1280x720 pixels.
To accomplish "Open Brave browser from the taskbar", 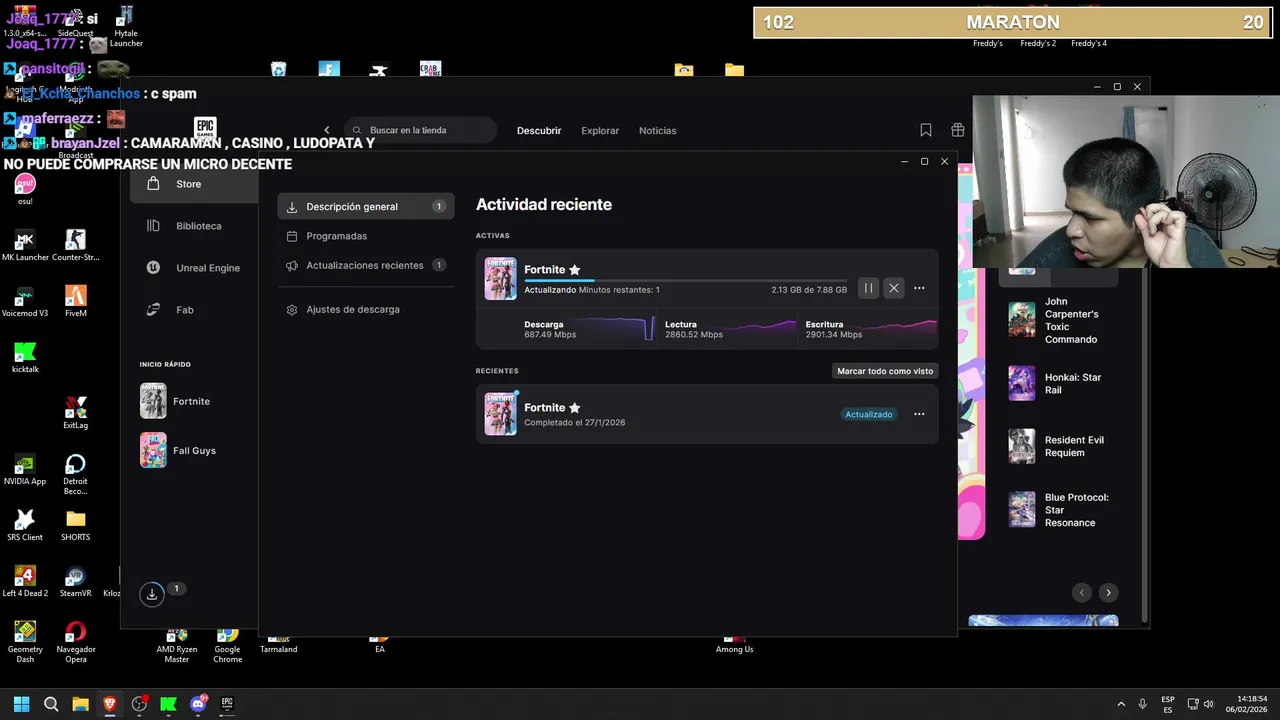I will (110, 704).
